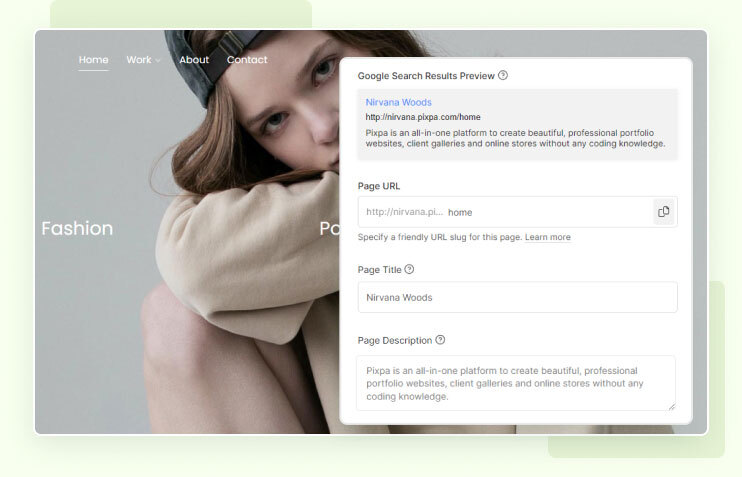Go to the Home navigation item

93,60
